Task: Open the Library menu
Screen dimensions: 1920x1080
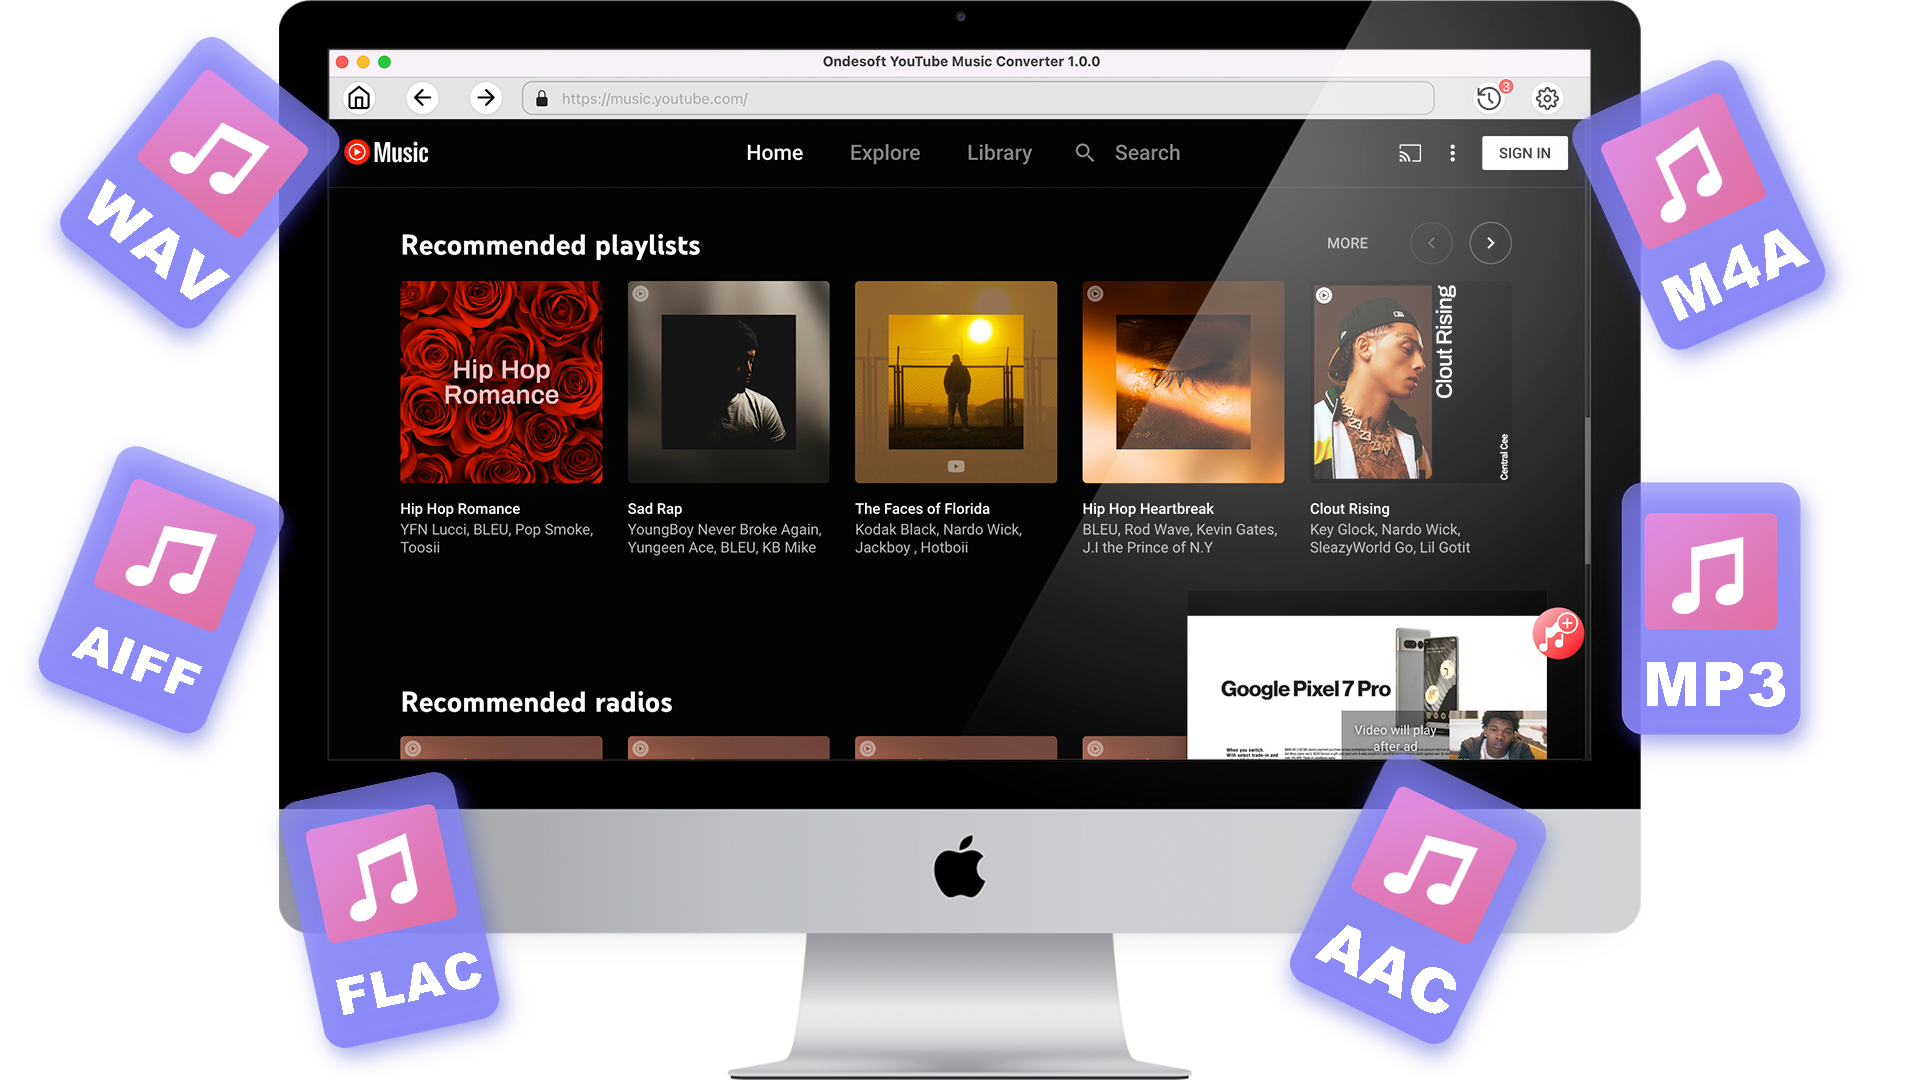Action: pos(998,152)
